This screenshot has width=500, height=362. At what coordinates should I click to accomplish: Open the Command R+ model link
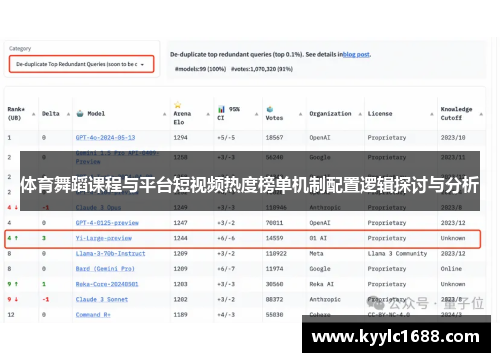(93, 315)
